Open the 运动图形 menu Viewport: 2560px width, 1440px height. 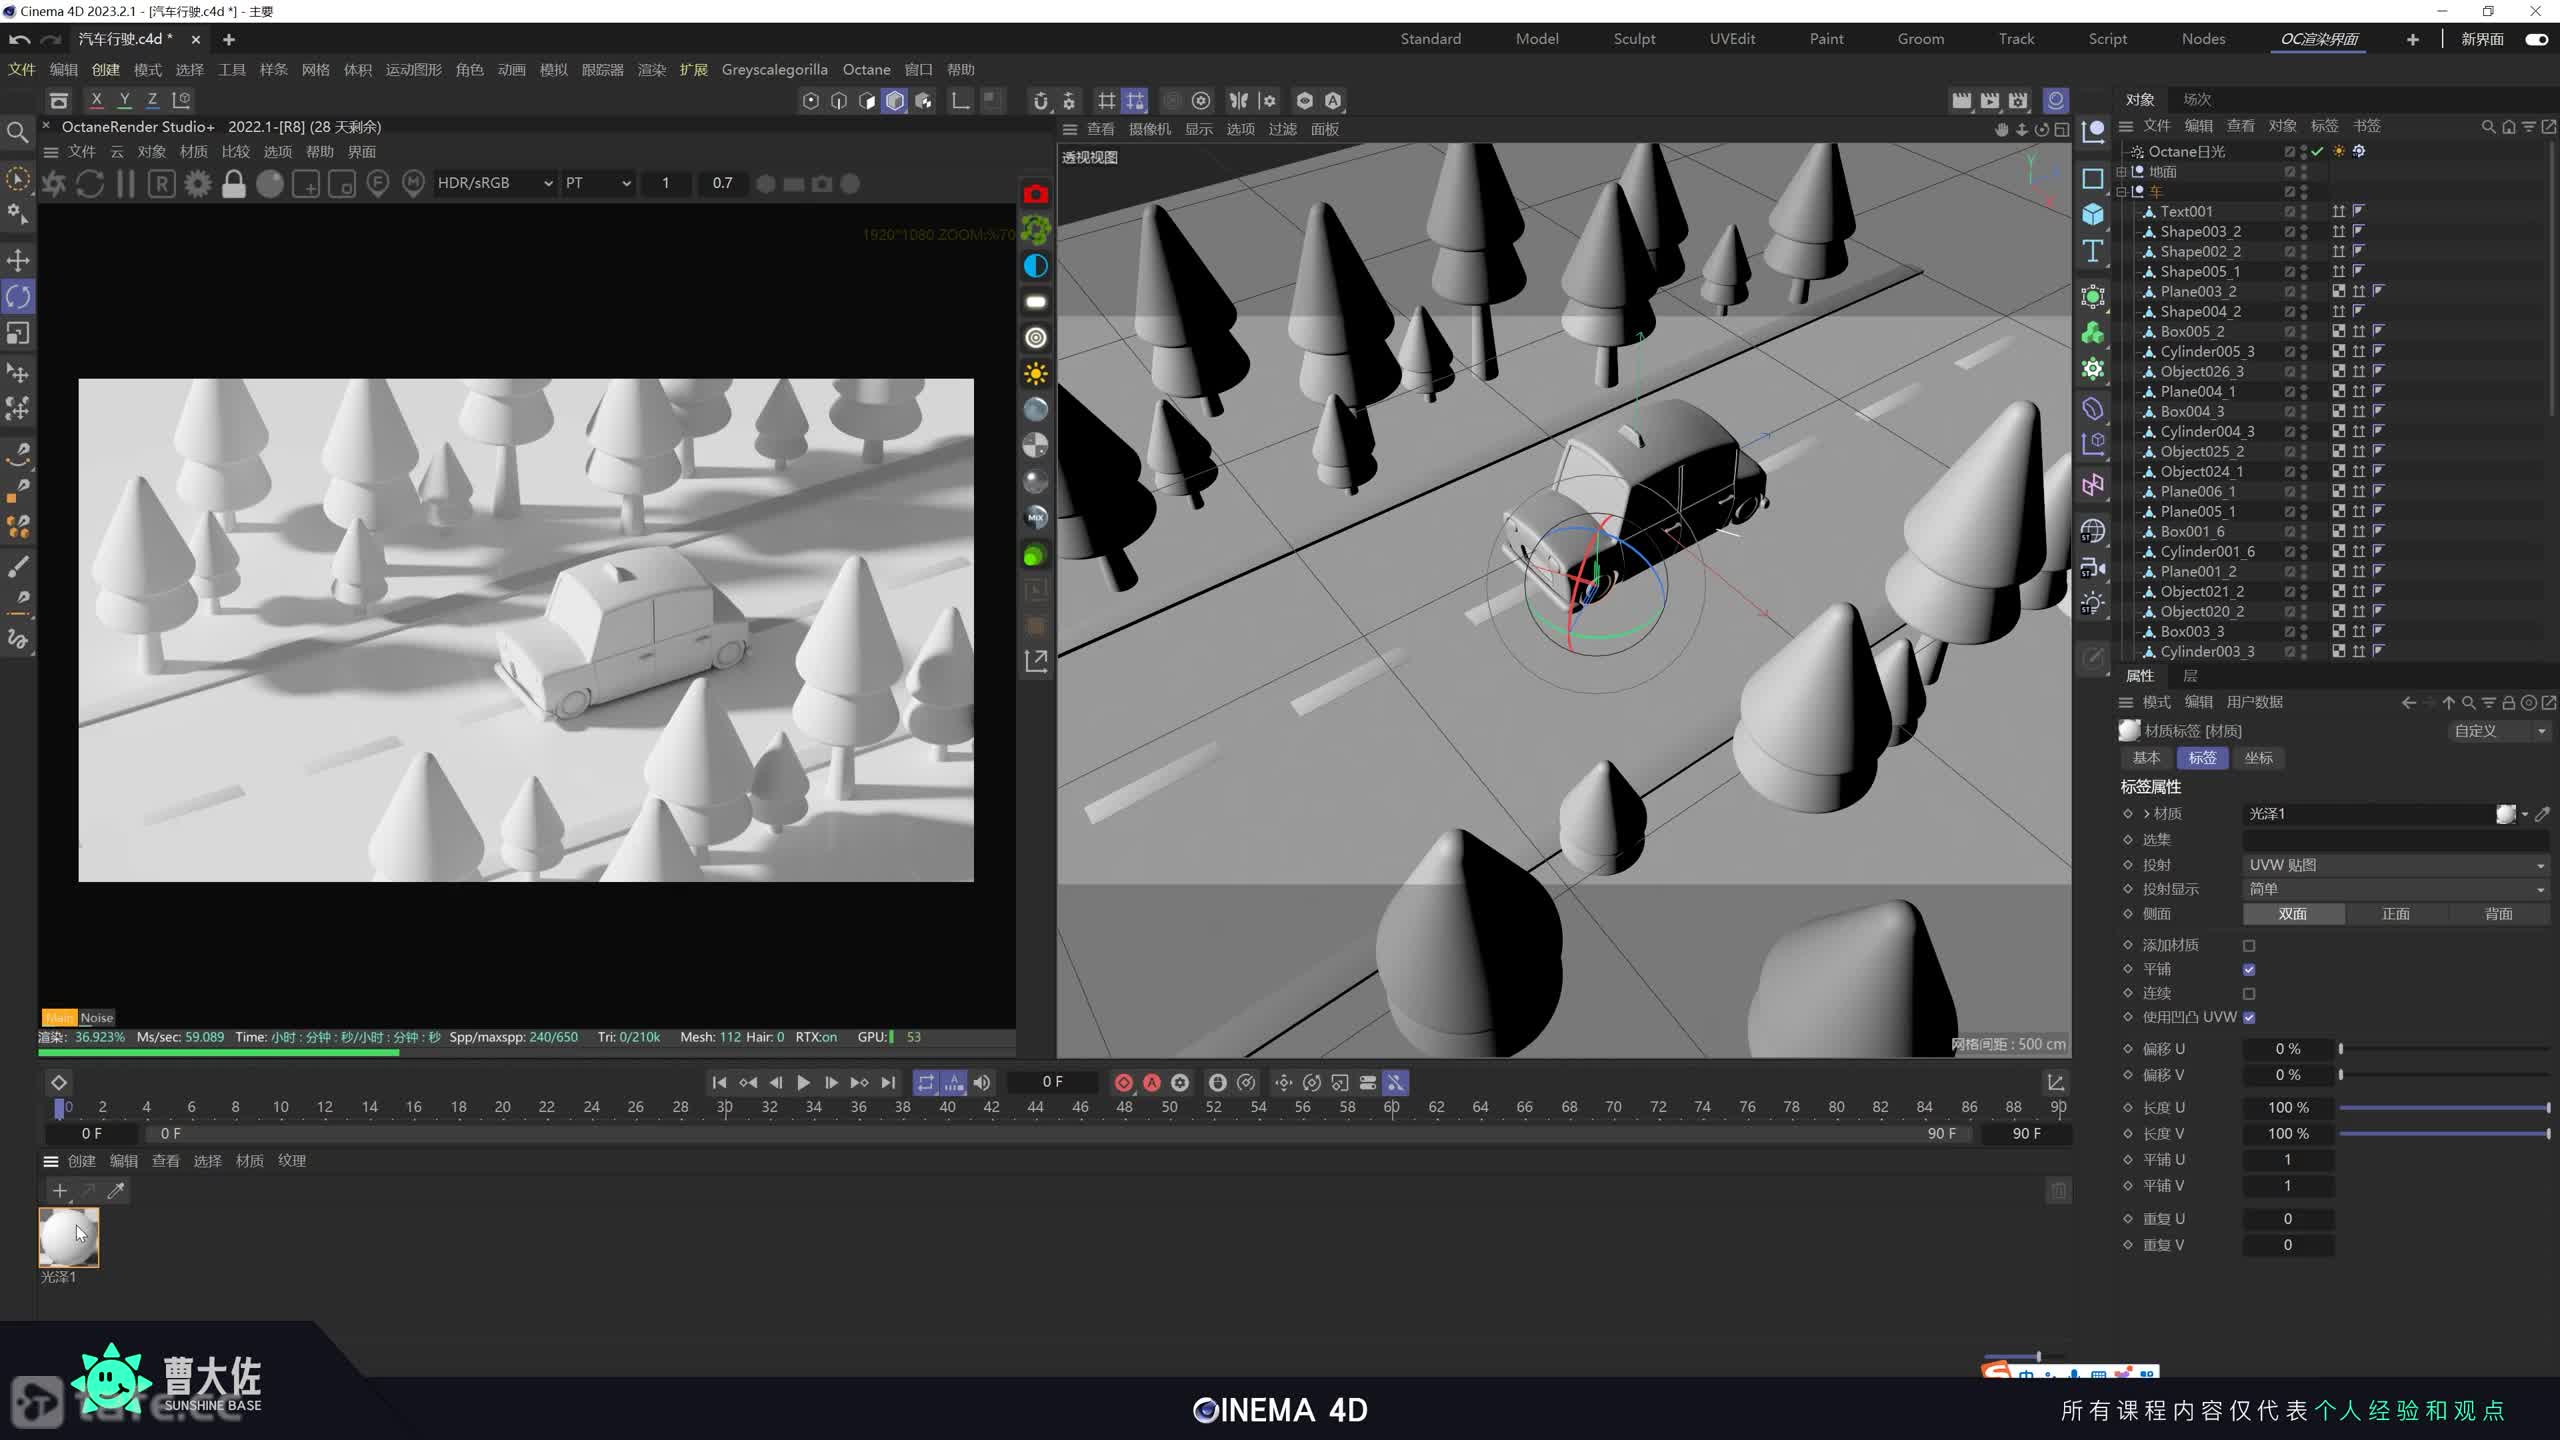point(413,69)
